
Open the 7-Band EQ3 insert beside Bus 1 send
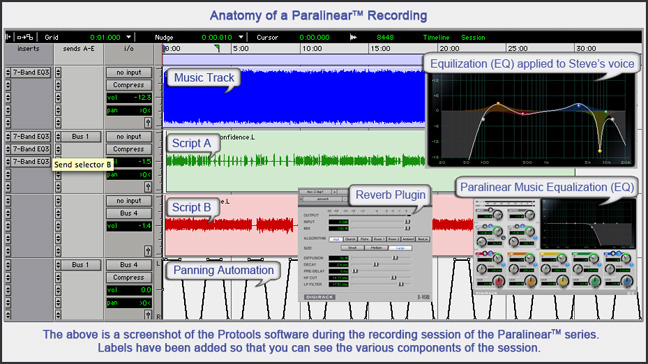(31, 137)
